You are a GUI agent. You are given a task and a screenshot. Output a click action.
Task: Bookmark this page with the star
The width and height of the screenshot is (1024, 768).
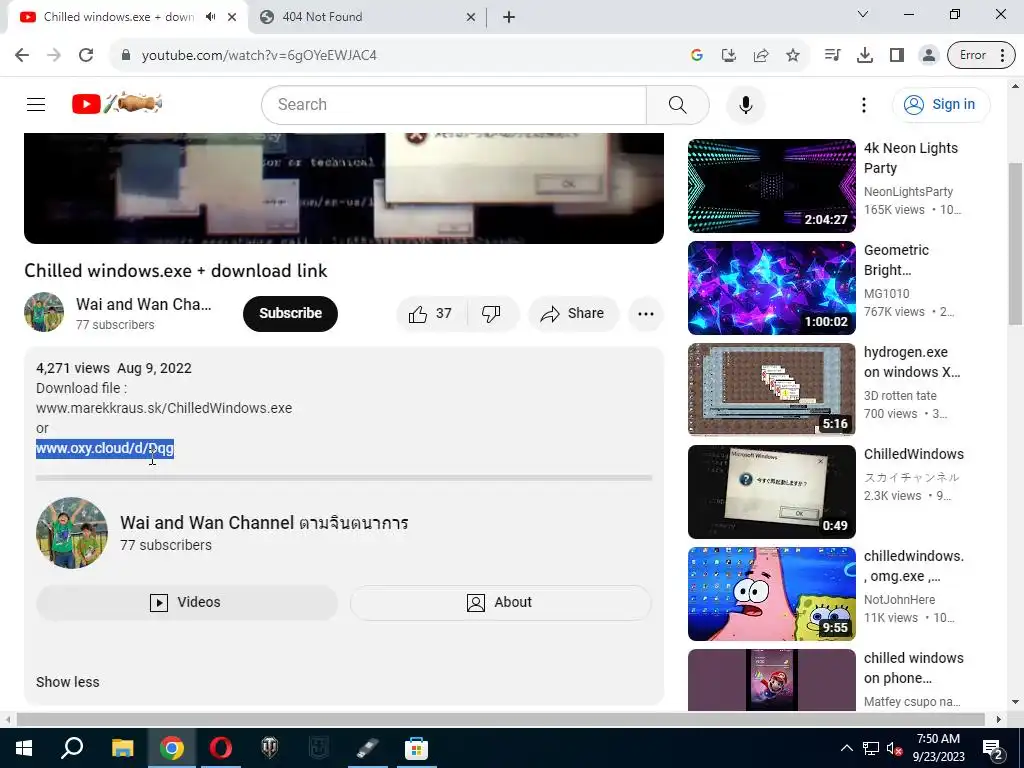pyautogui.click(x=793, y=55)
